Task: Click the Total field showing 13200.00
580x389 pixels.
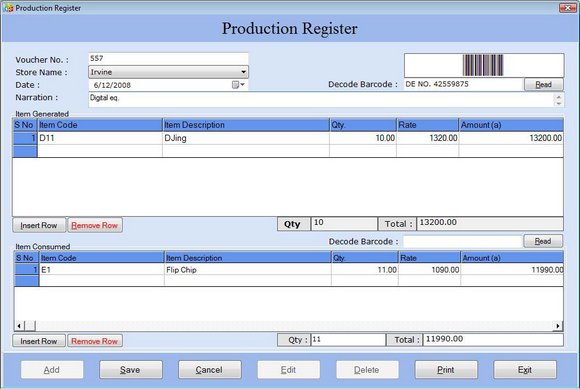Action: 490,224
